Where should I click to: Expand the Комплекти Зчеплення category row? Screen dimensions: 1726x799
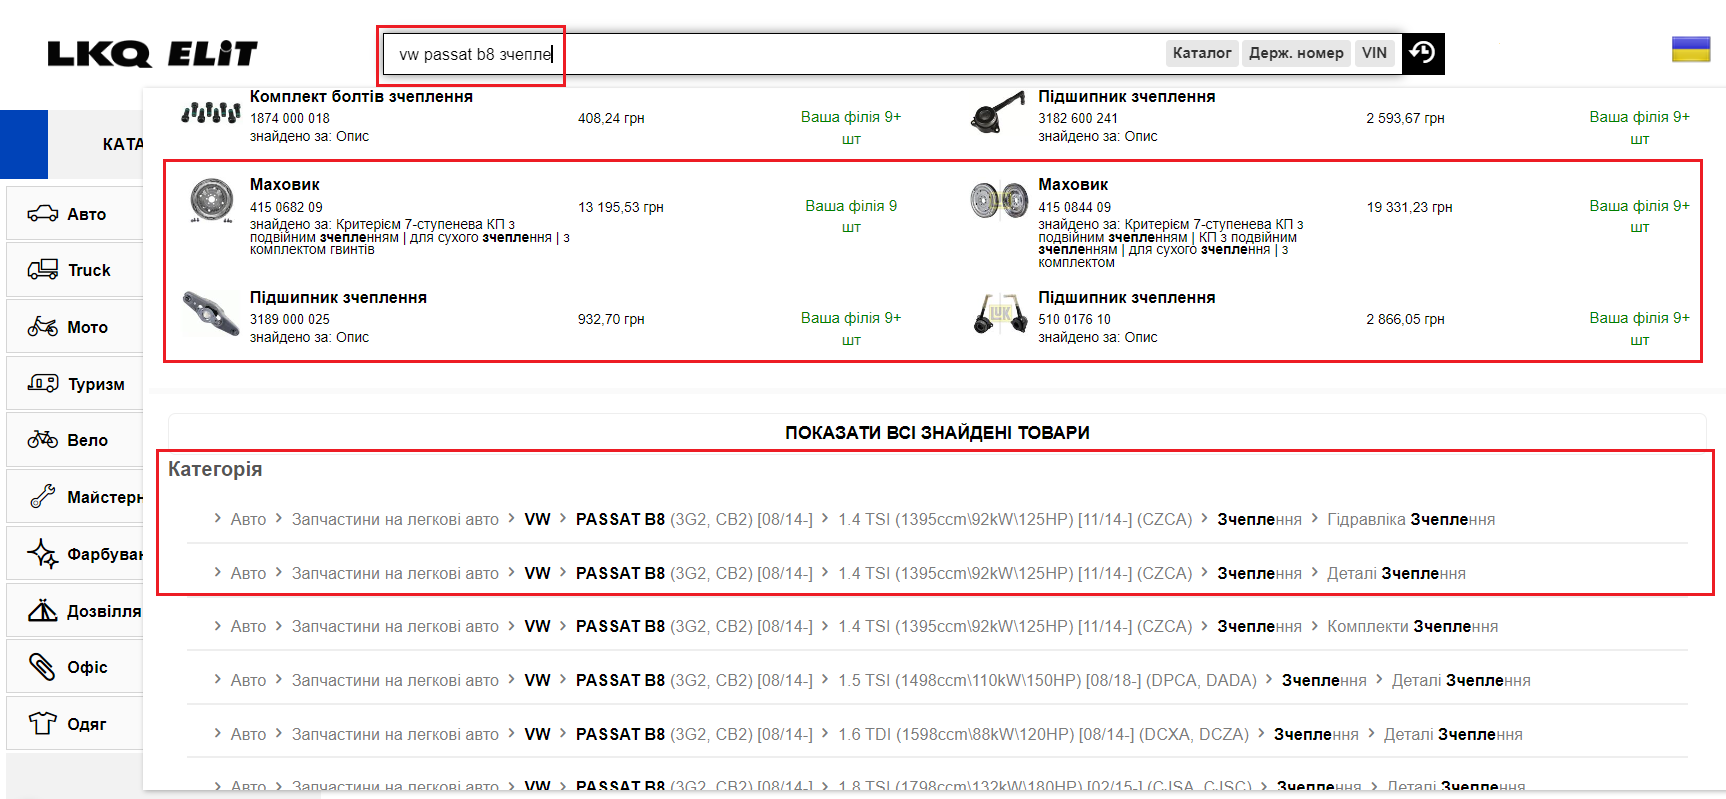pos(1412,627)
